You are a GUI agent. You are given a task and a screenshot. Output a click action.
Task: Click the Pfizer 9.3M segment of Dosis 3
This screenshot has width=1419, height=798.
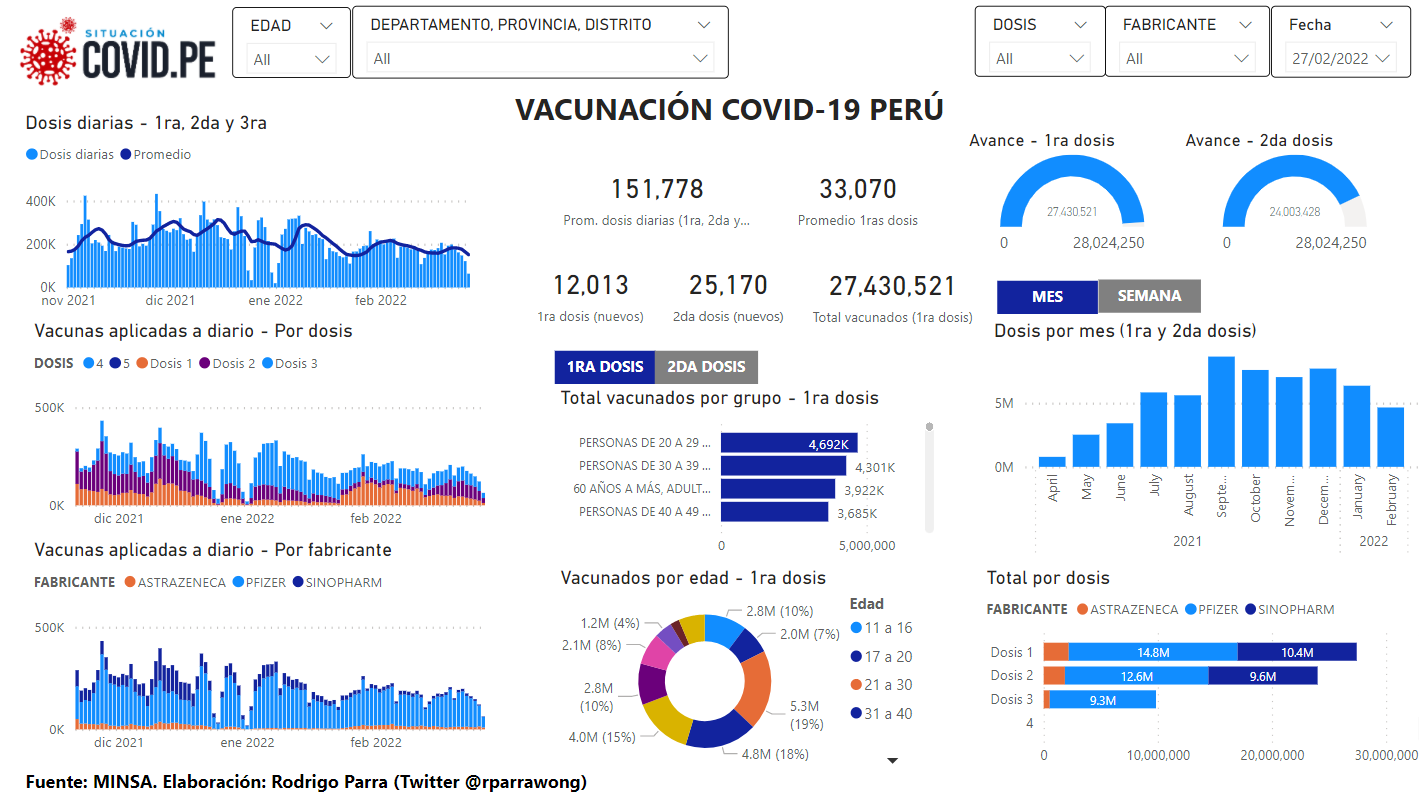point(1103,700)
